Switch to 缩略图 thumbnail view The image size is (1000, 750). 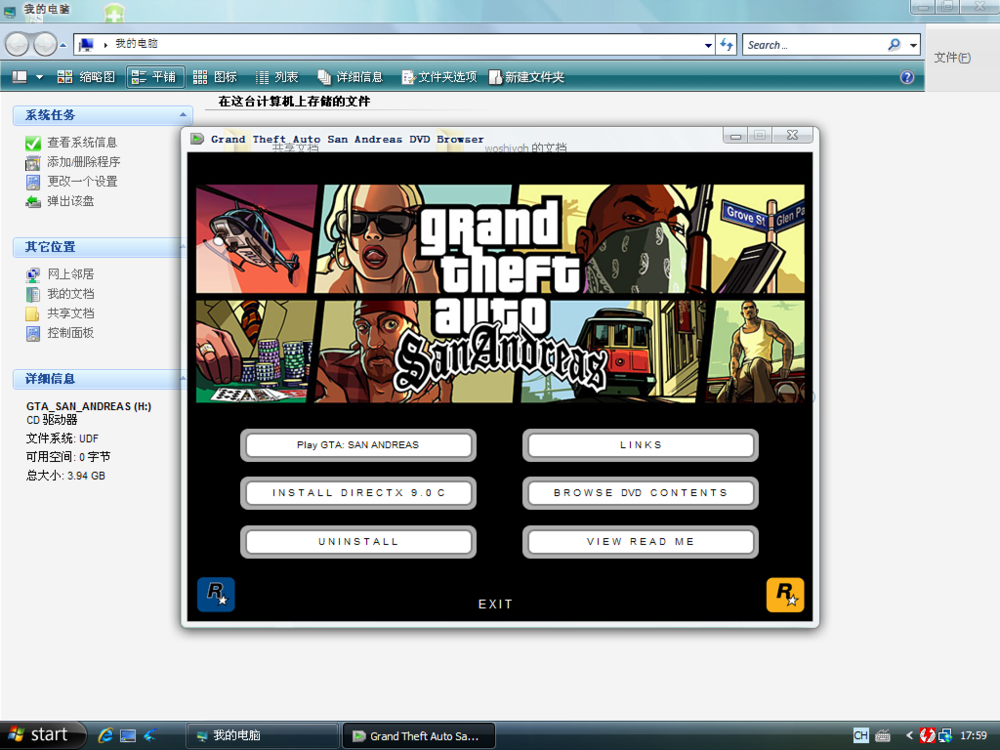click(x=86, y=77)
